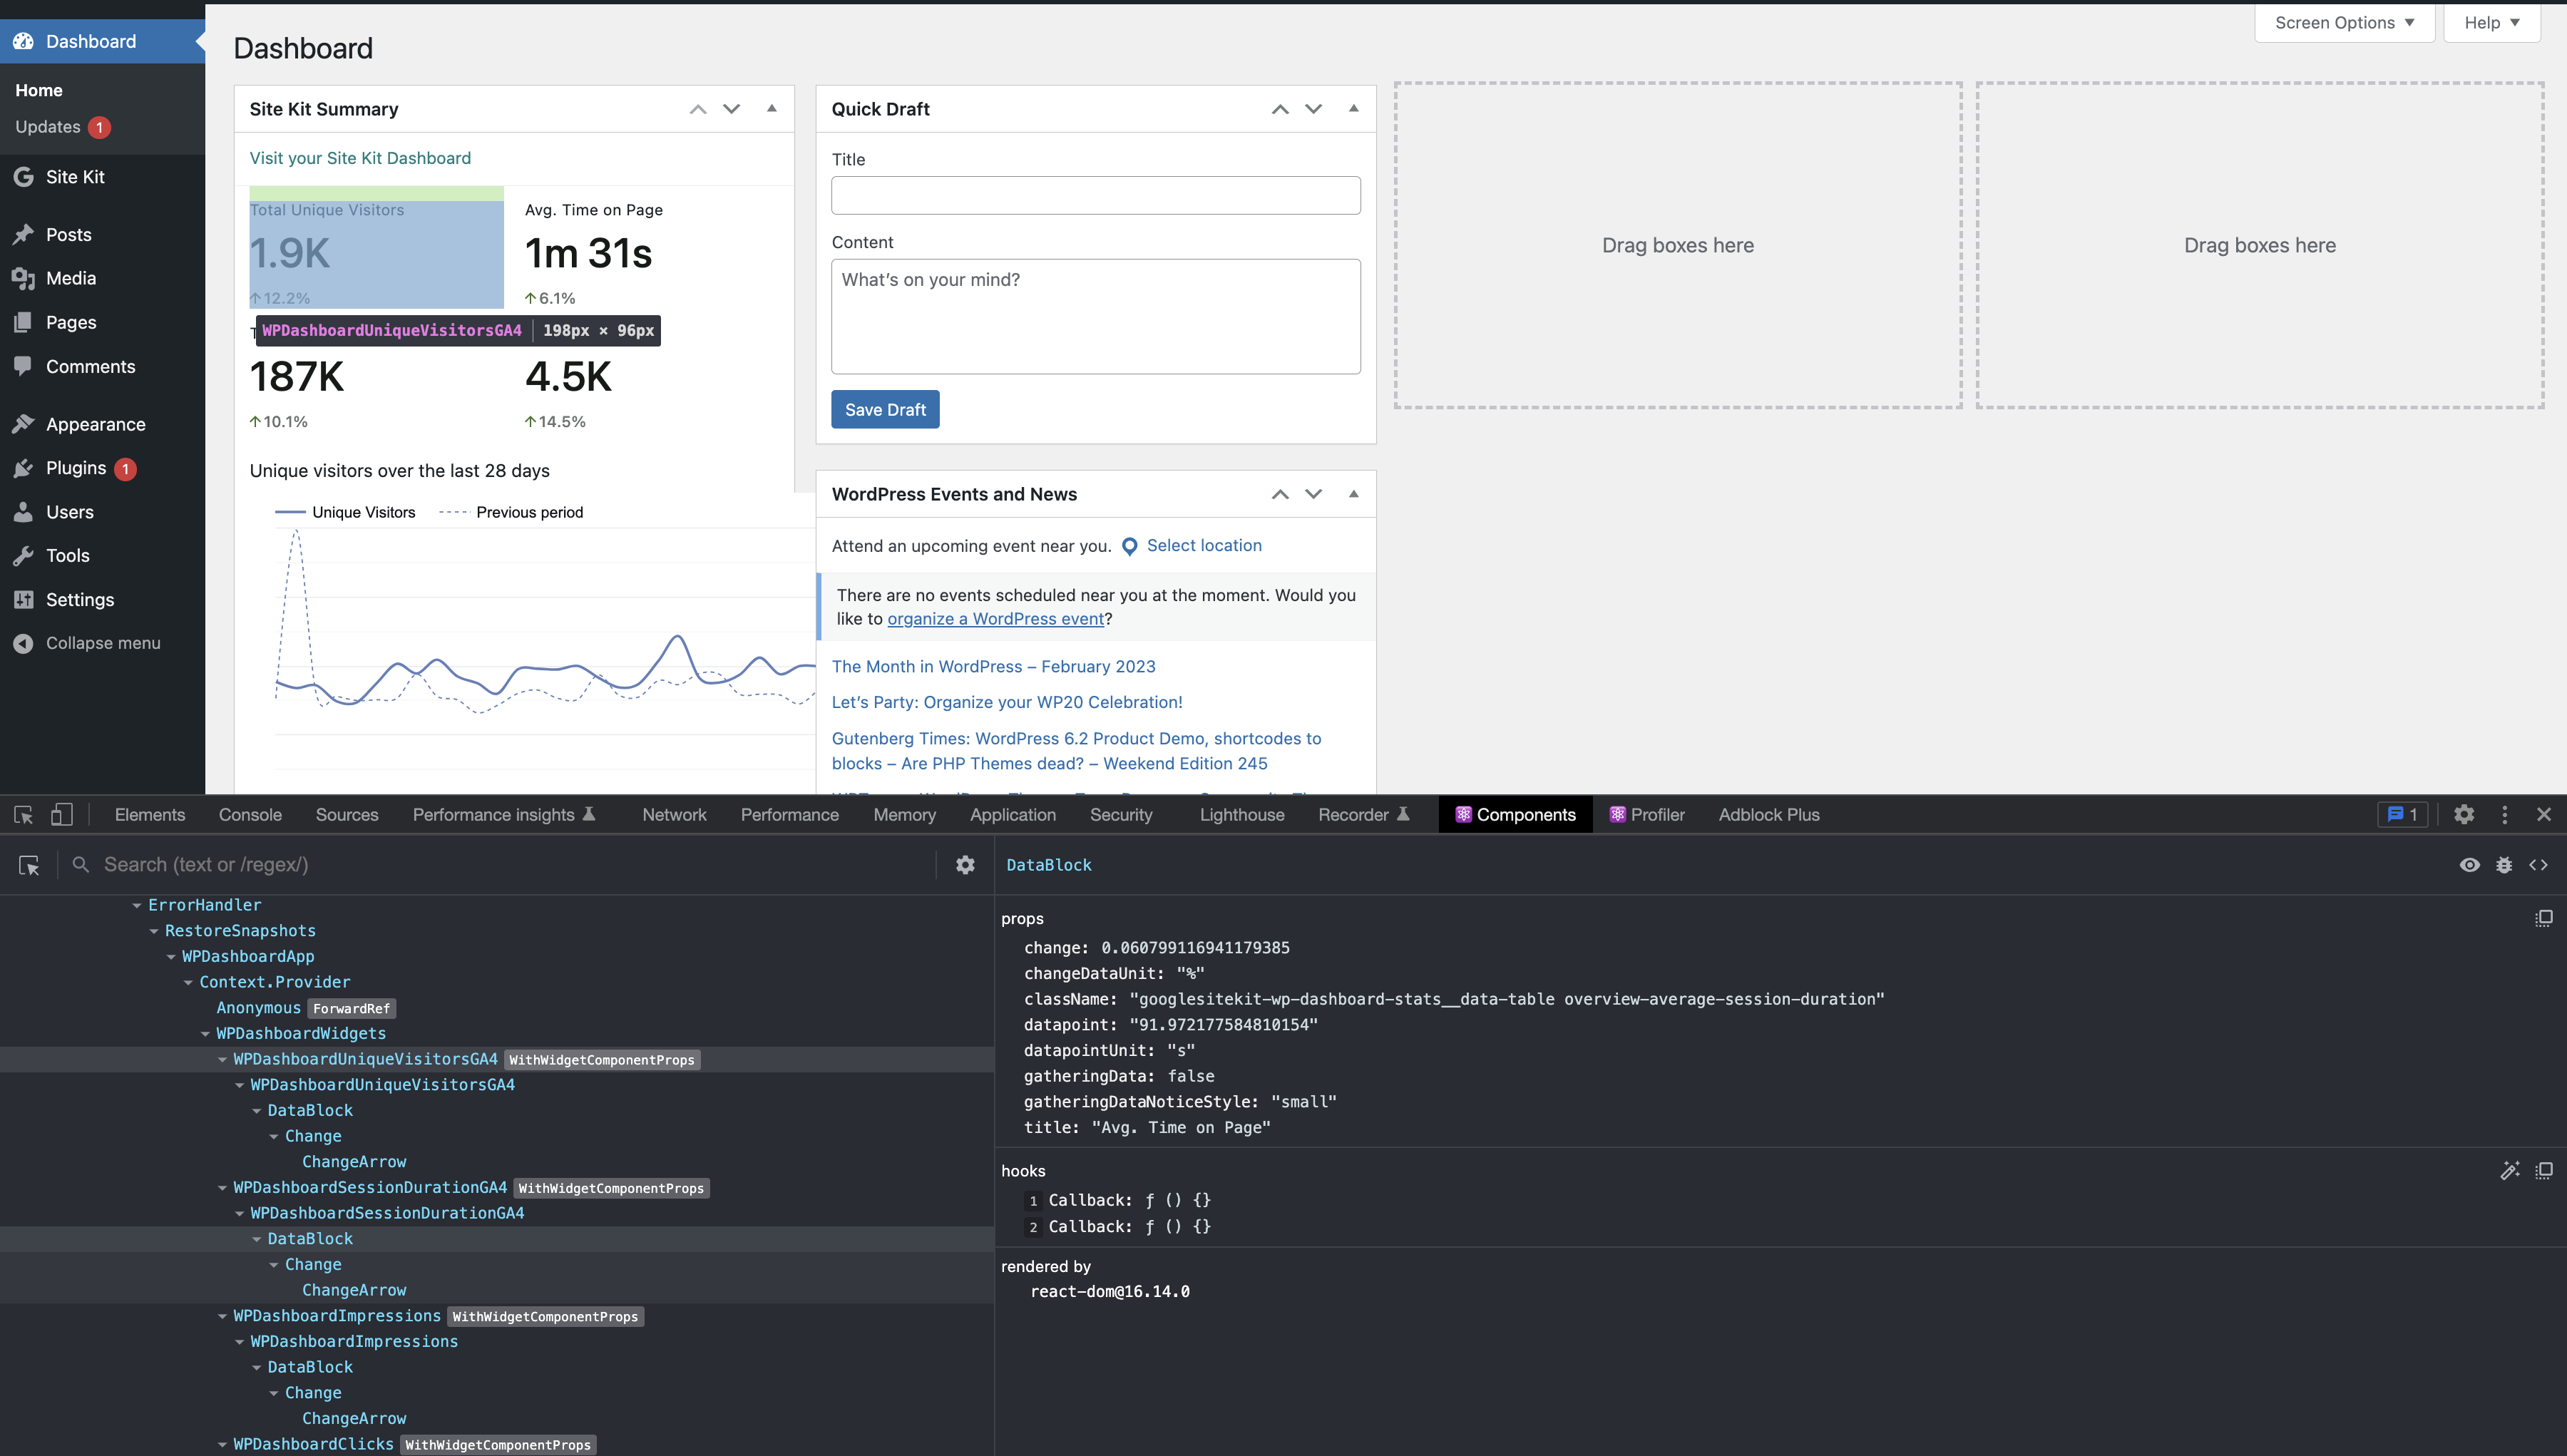The image size is (2567, 1456).
Task: Click the bug icon to log DataBlock data
Action: coord(2504,865)
